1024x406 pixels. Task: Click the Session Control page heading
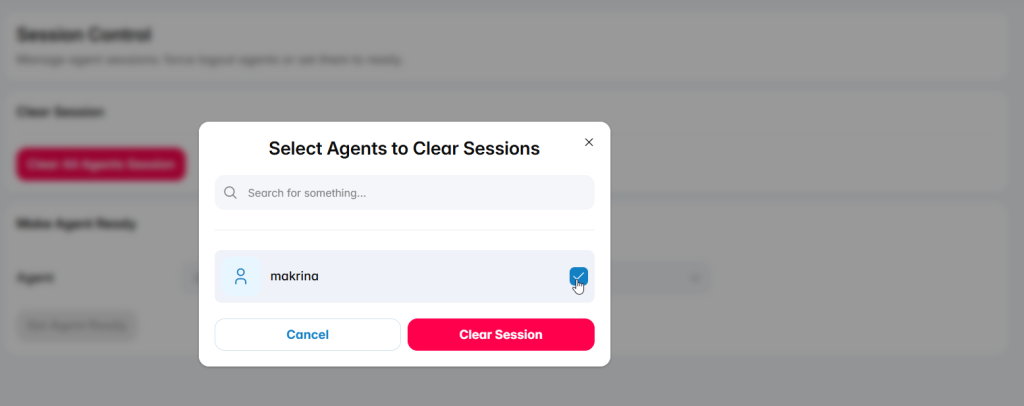click(x=84, y=34)
